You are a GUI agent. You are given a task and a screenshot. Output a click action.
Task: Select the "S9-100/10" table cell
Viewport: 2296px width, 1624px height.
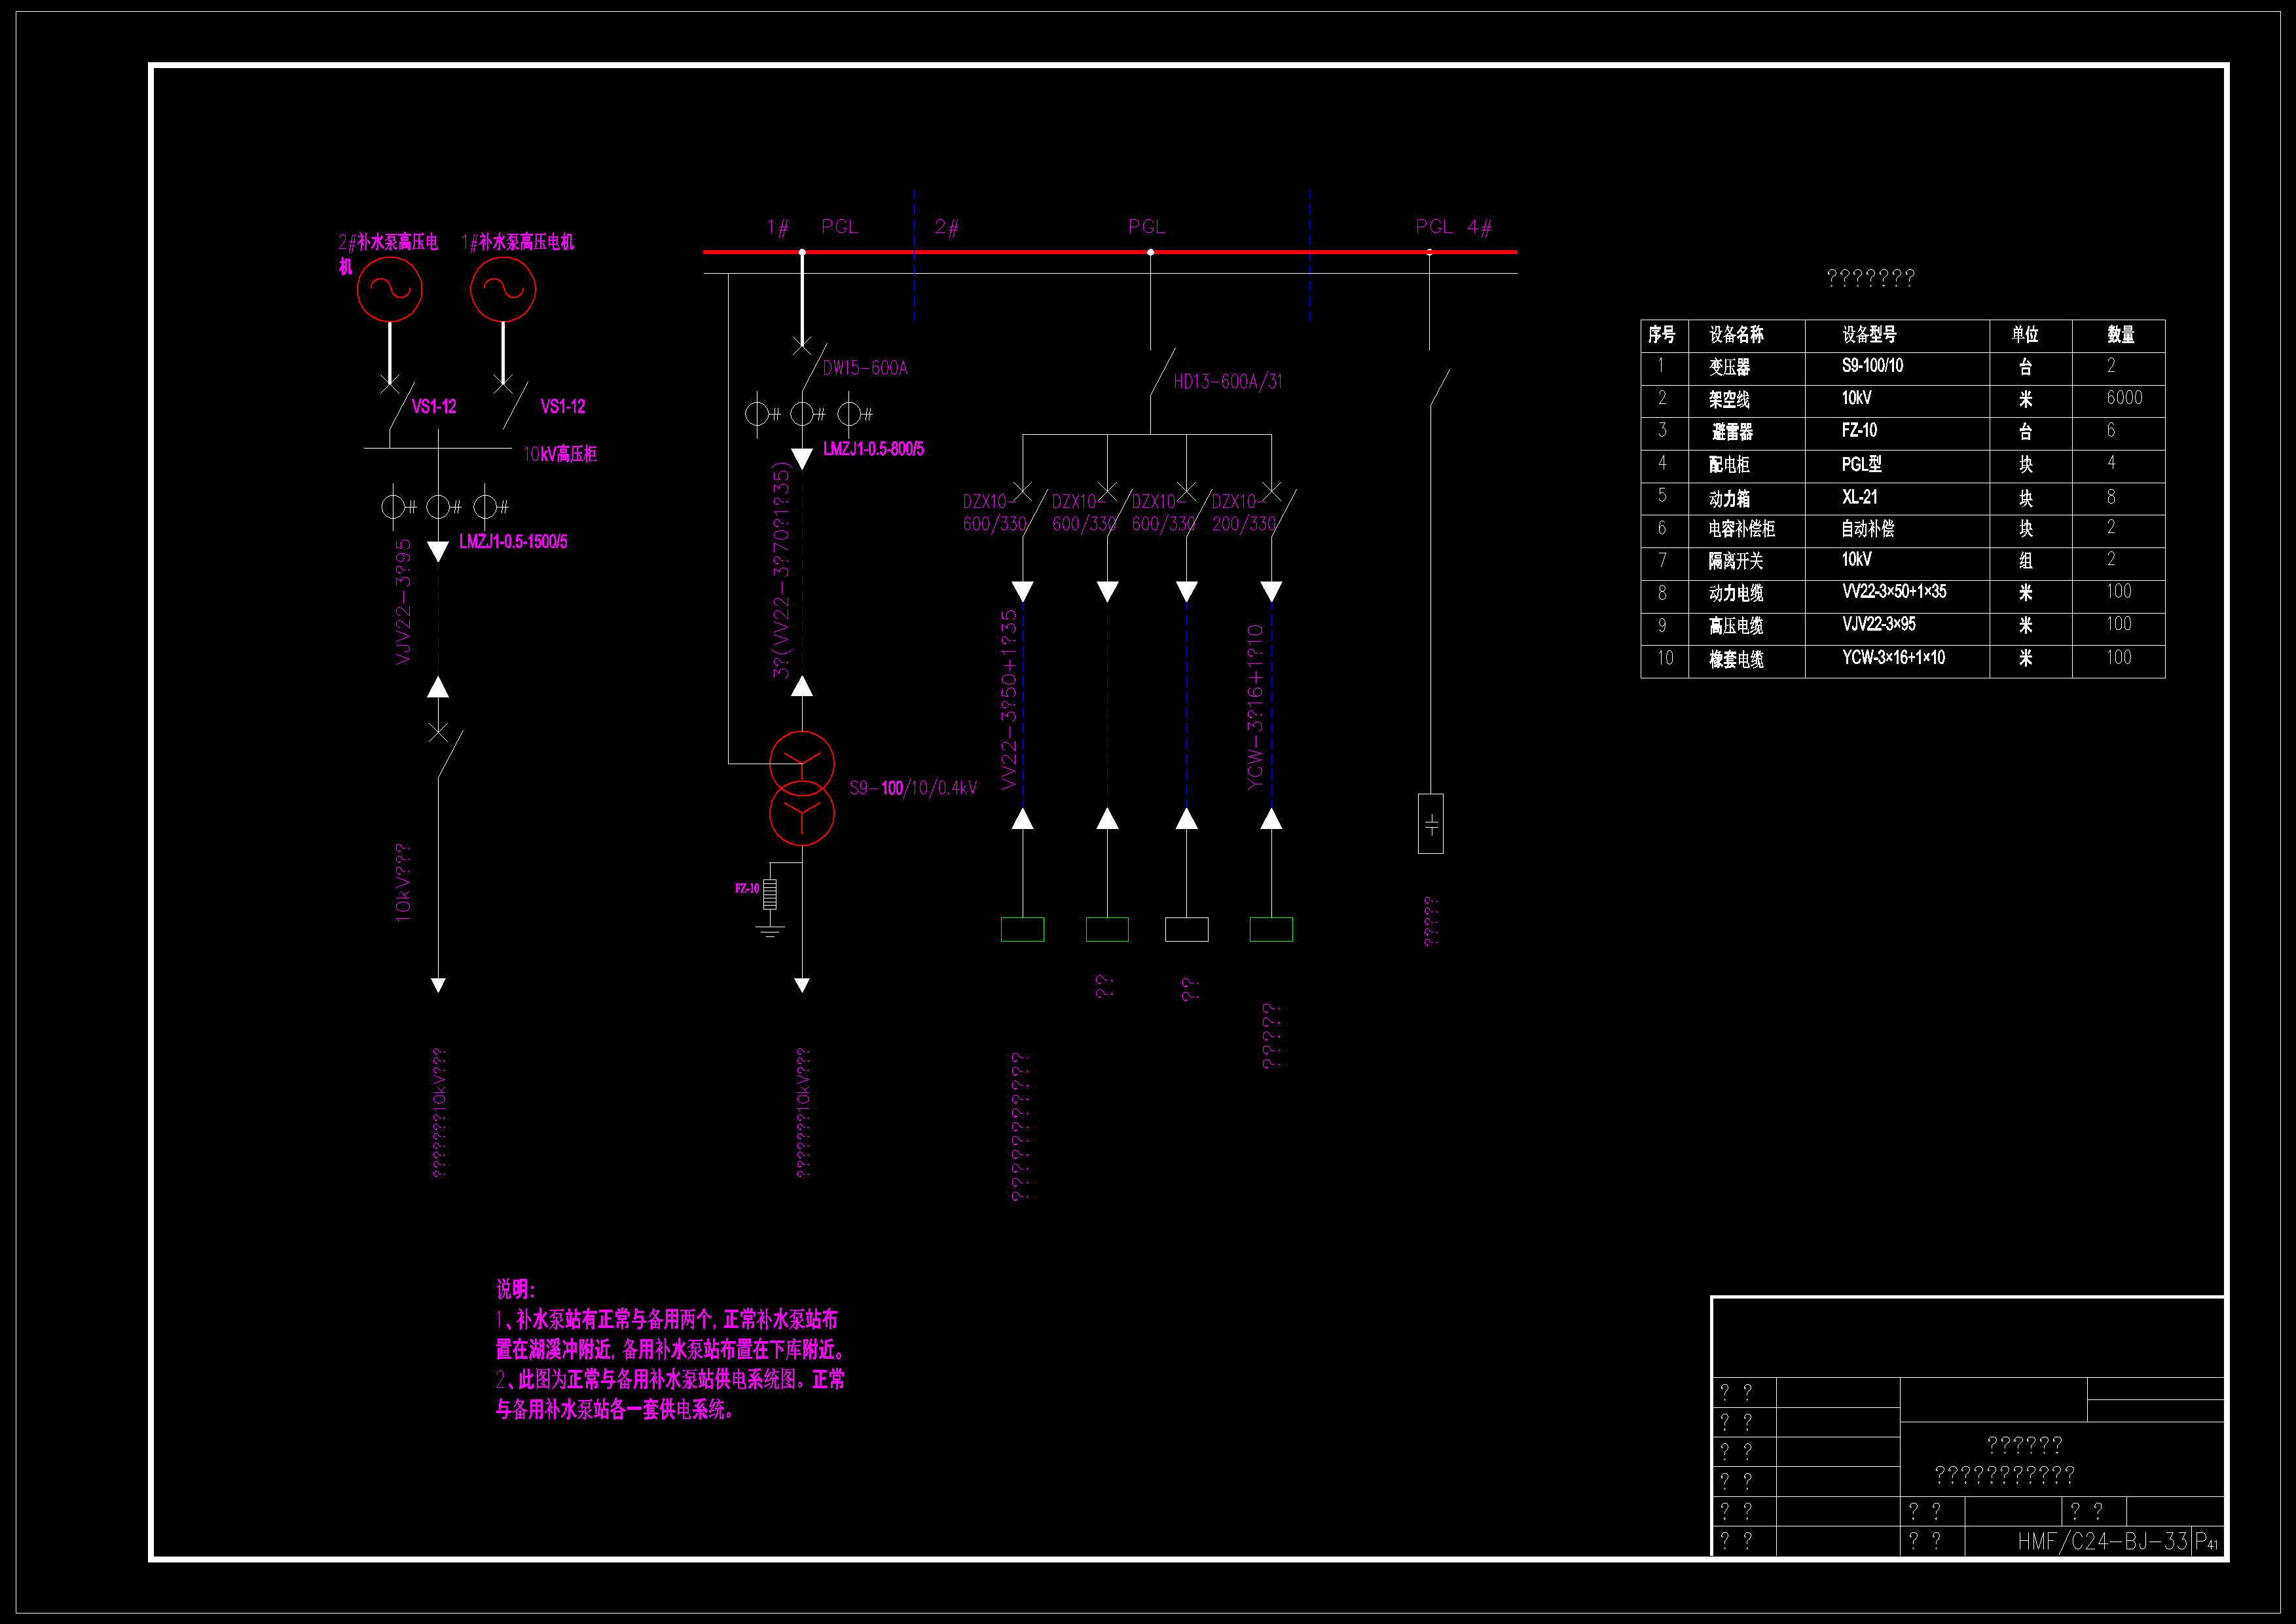coord(1872,366)
